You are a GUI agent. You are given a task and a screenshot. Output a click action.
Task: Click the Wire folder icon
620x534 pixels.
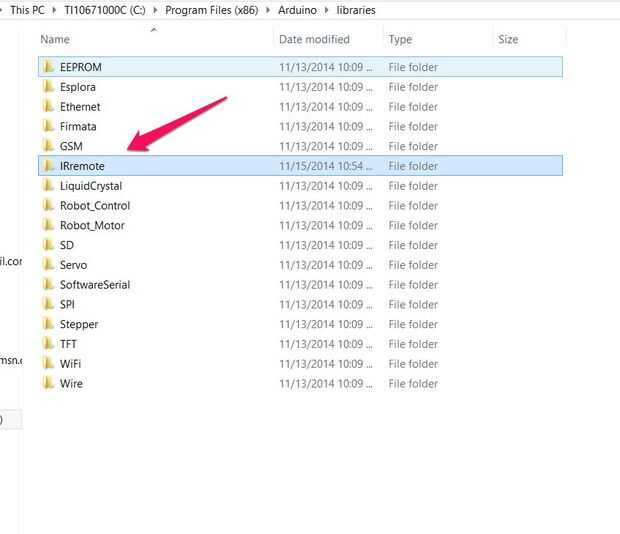tap(48, 383)
